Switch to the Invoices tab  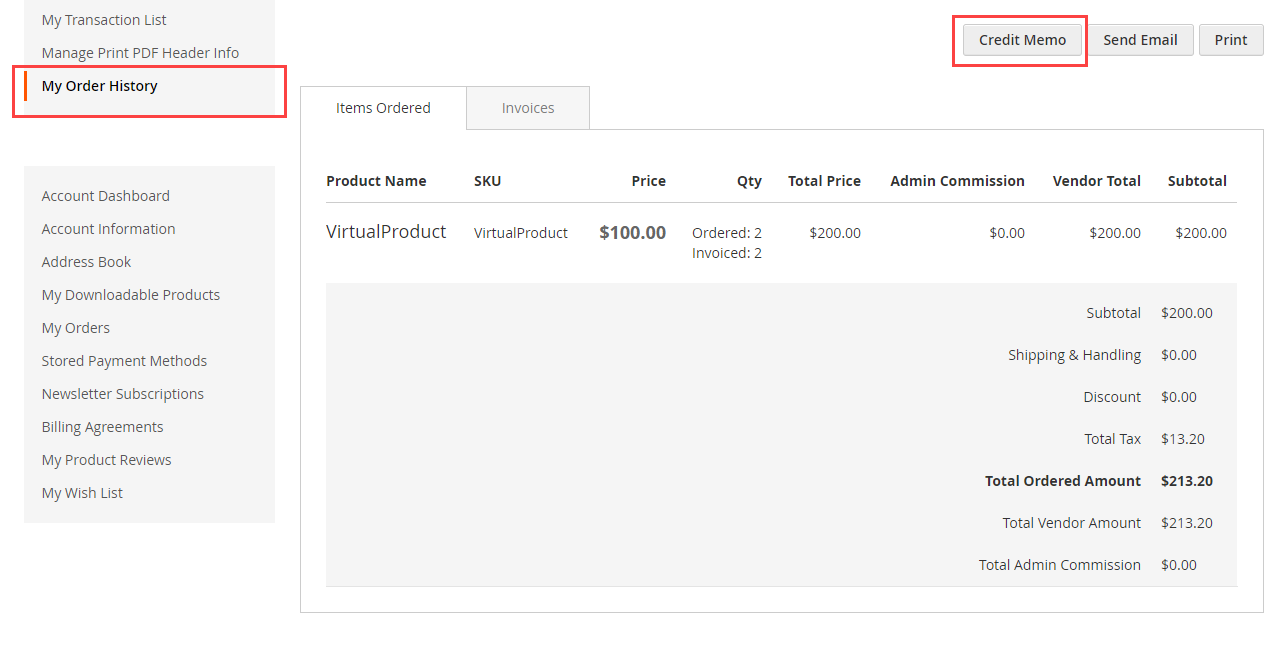pyautogui.click(x=527, y=108)
